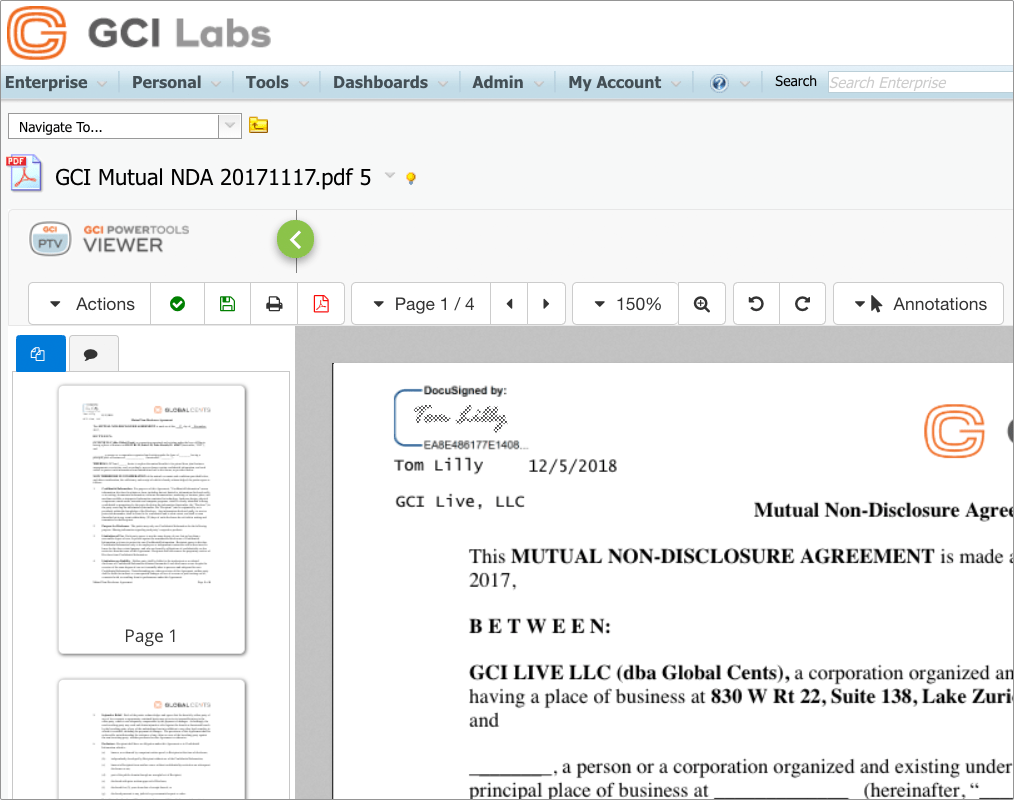Image resolution: width=1014 pixels, height=800 pixels.
Task: Click the green save disk icon
Action: [x=227, y=304]
